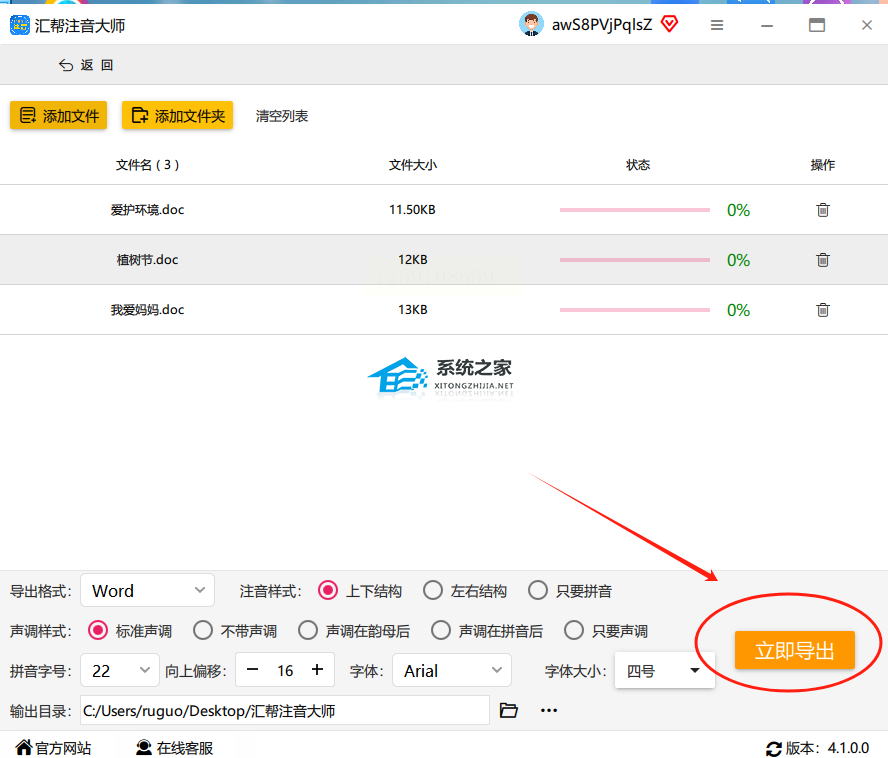Delete 我爱妈妈.doc with trash icon
Image resolution: width=888 pixels, height=758 pixels.
[823, 309]
